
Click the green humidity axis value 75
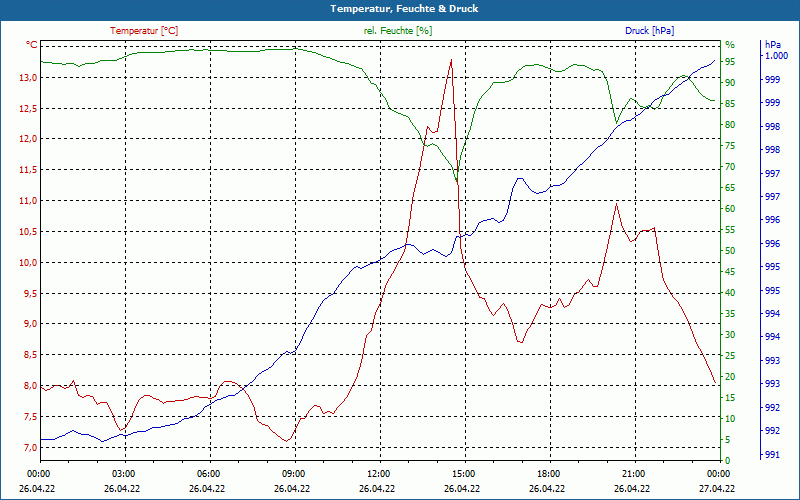pos(730,146)
